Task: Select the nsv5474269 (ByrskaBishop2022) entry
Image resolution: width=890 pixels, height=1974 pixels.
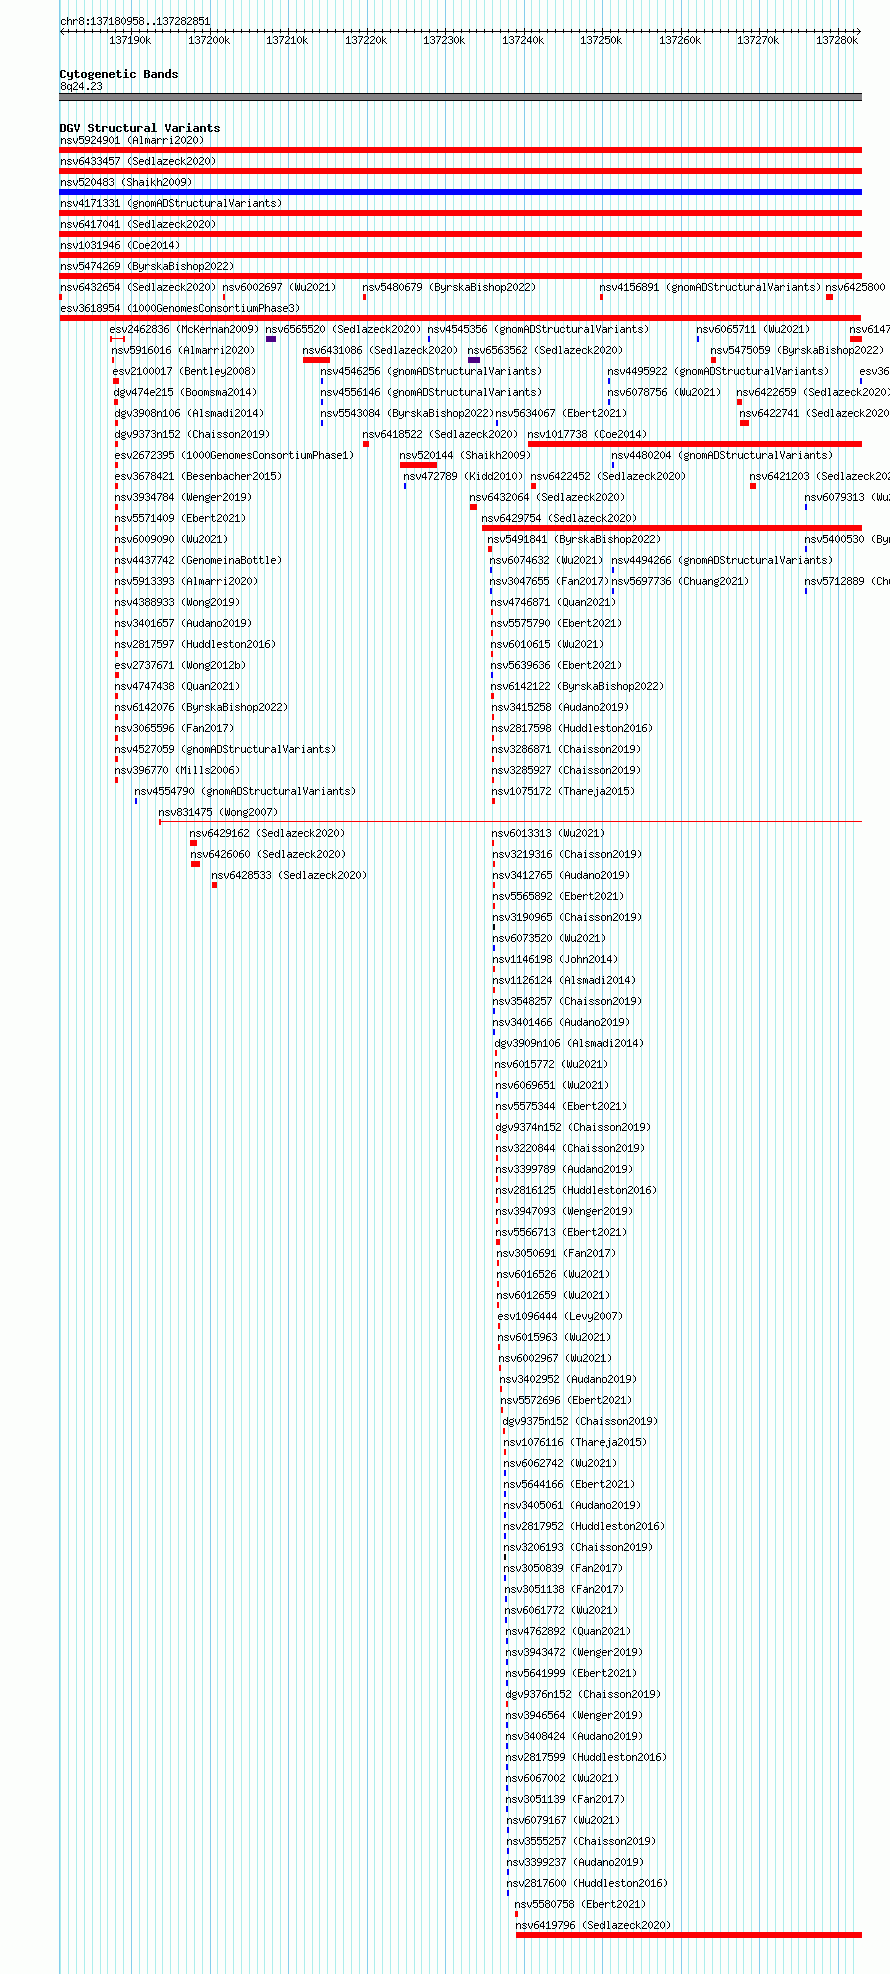Action: 147,266
